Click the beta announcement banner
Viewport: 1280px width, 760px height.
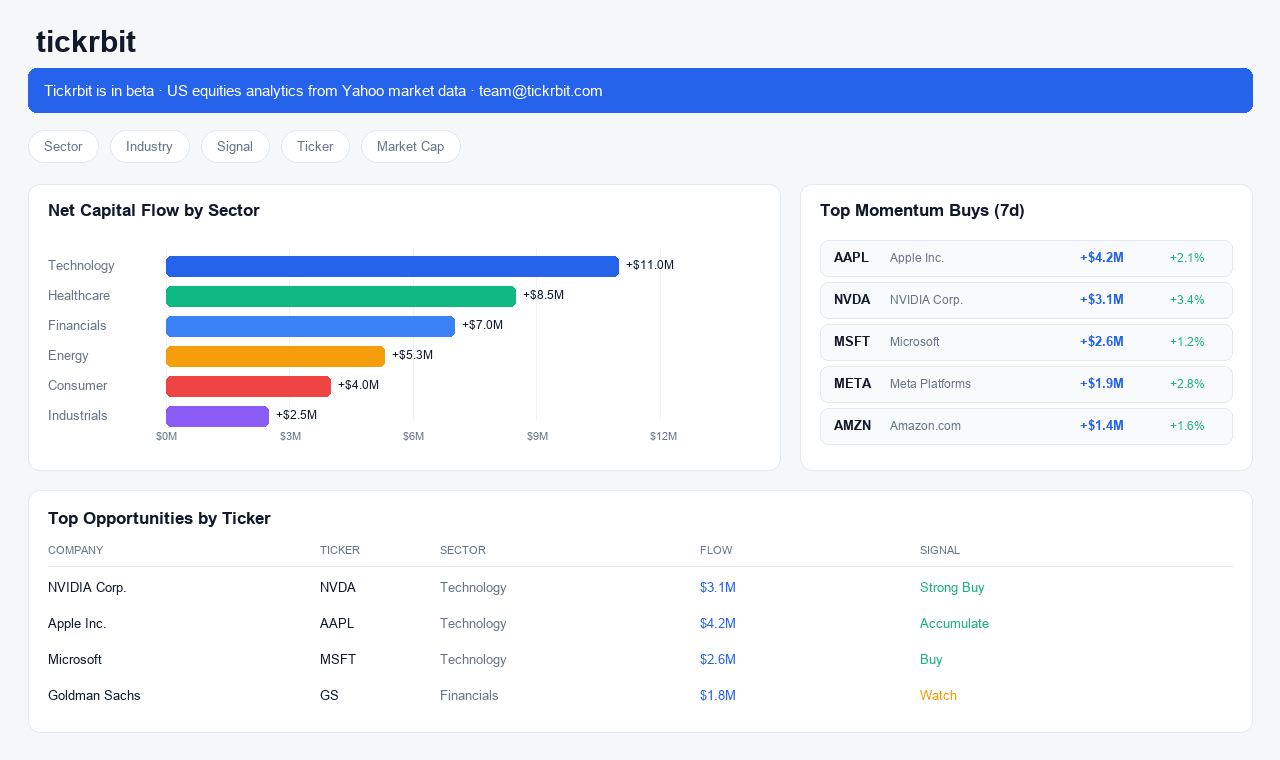click(640, 90)
